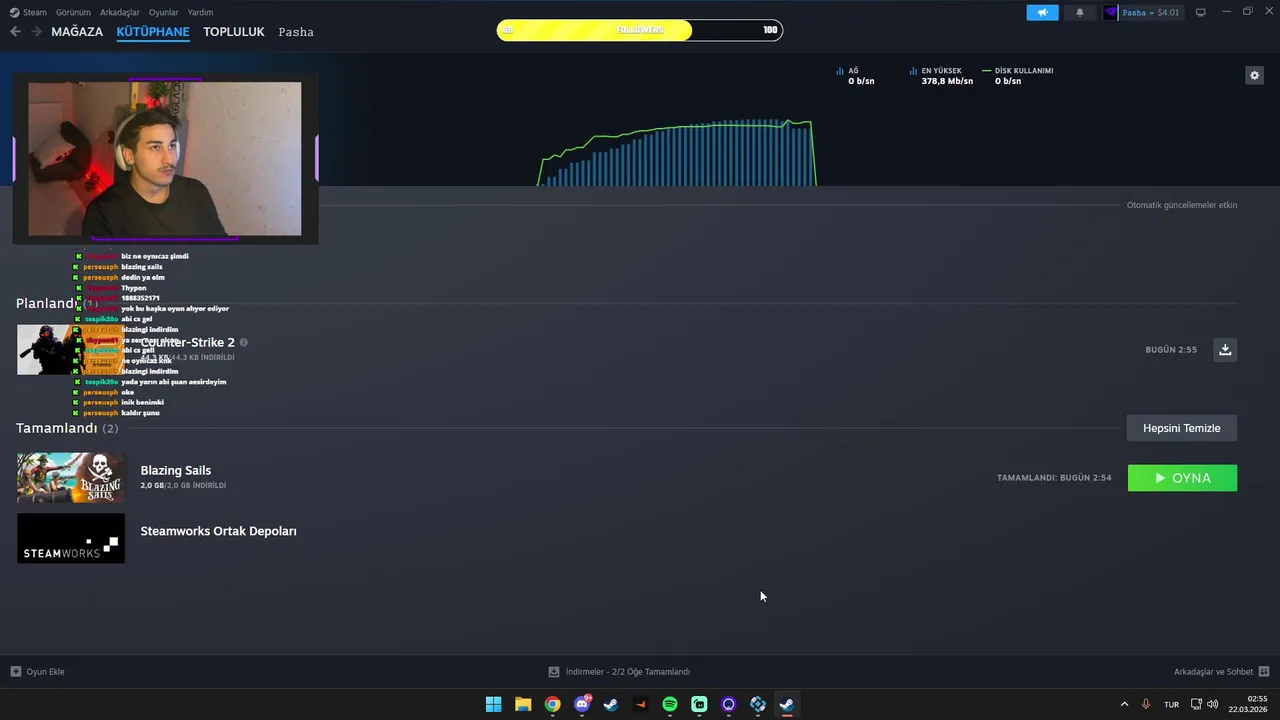Click the Blazing Sails cover thumbnail
This screenshot has width=1280, height=720.
[71, 478]
